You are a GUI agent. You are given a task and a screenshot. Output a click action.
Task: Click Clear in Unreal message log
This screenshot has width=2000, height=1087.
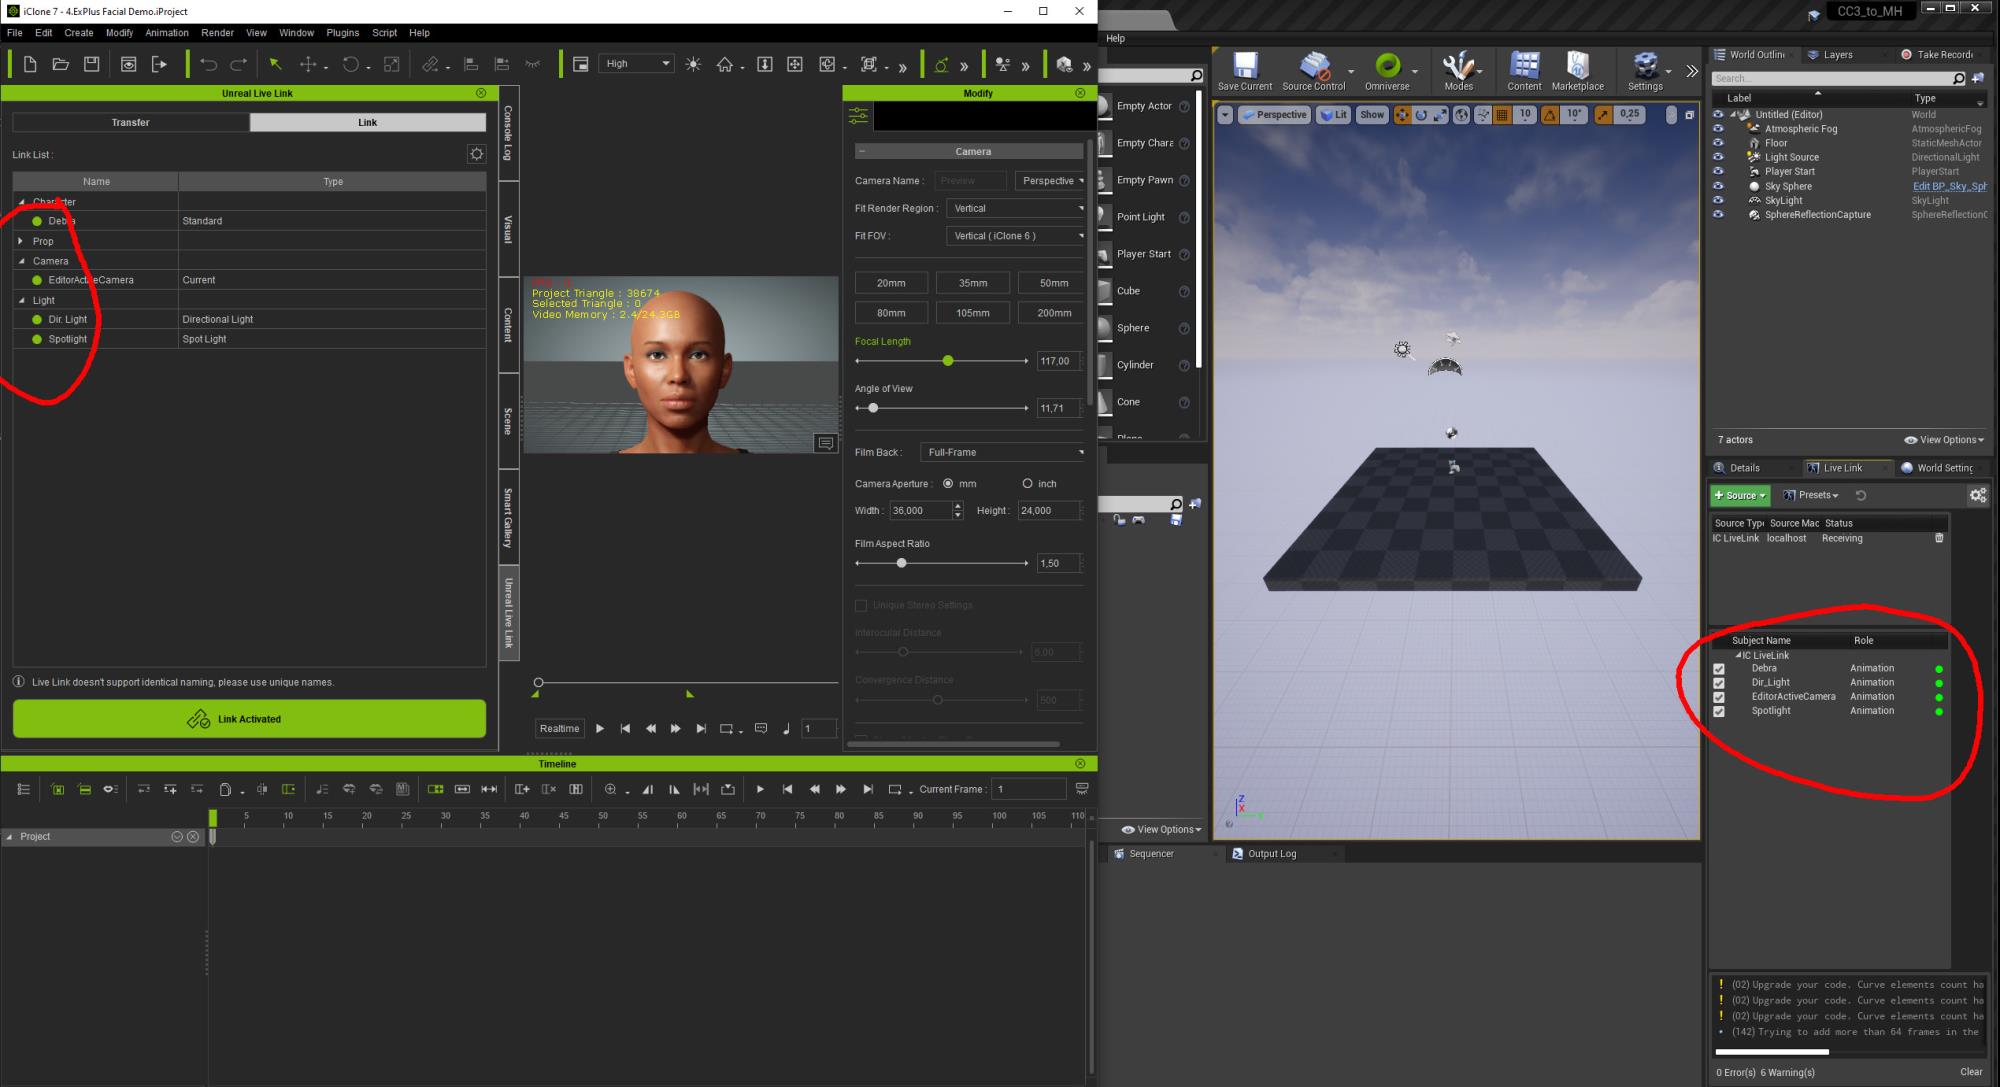pyautogui.click(x=1971, y=1072)
